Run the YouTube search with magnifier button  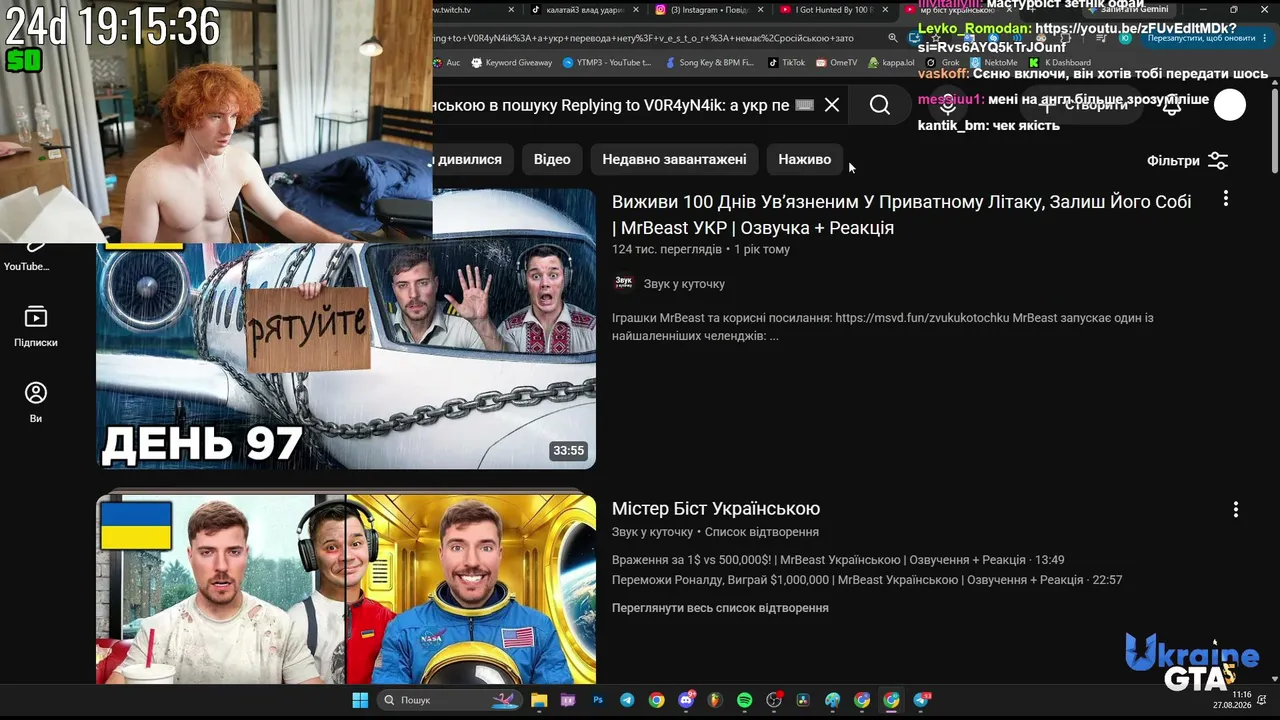879,105
